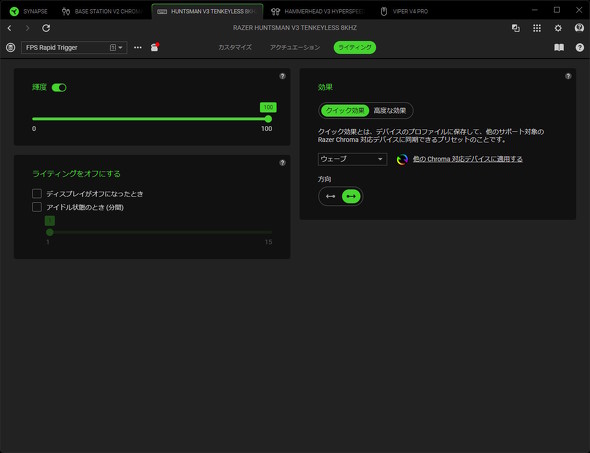Go back with the left arrow
590x453 pixels.
(x=9, y=28)
